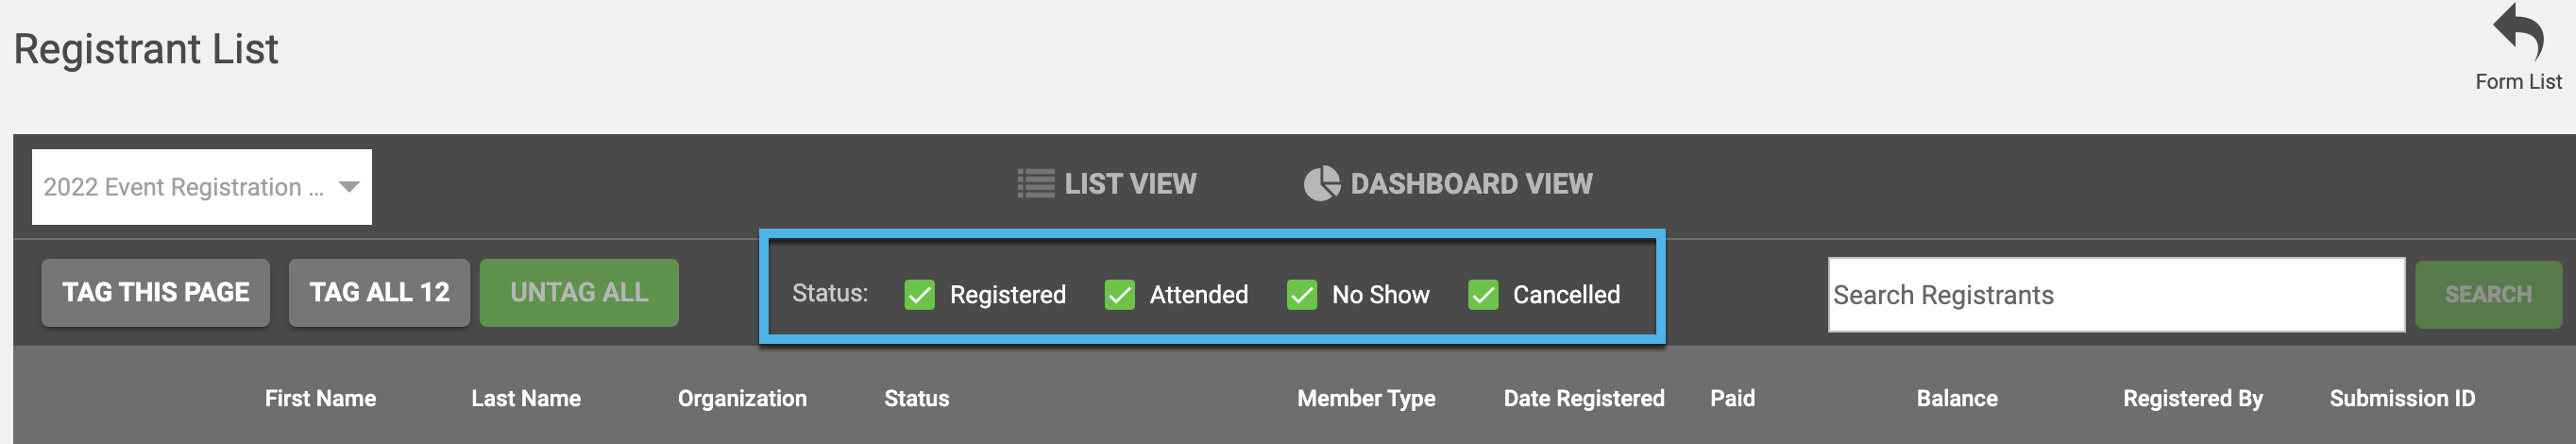Click the Dashboard View pie chart icon
This screenshot has width=2576, height=444.
1321,184
